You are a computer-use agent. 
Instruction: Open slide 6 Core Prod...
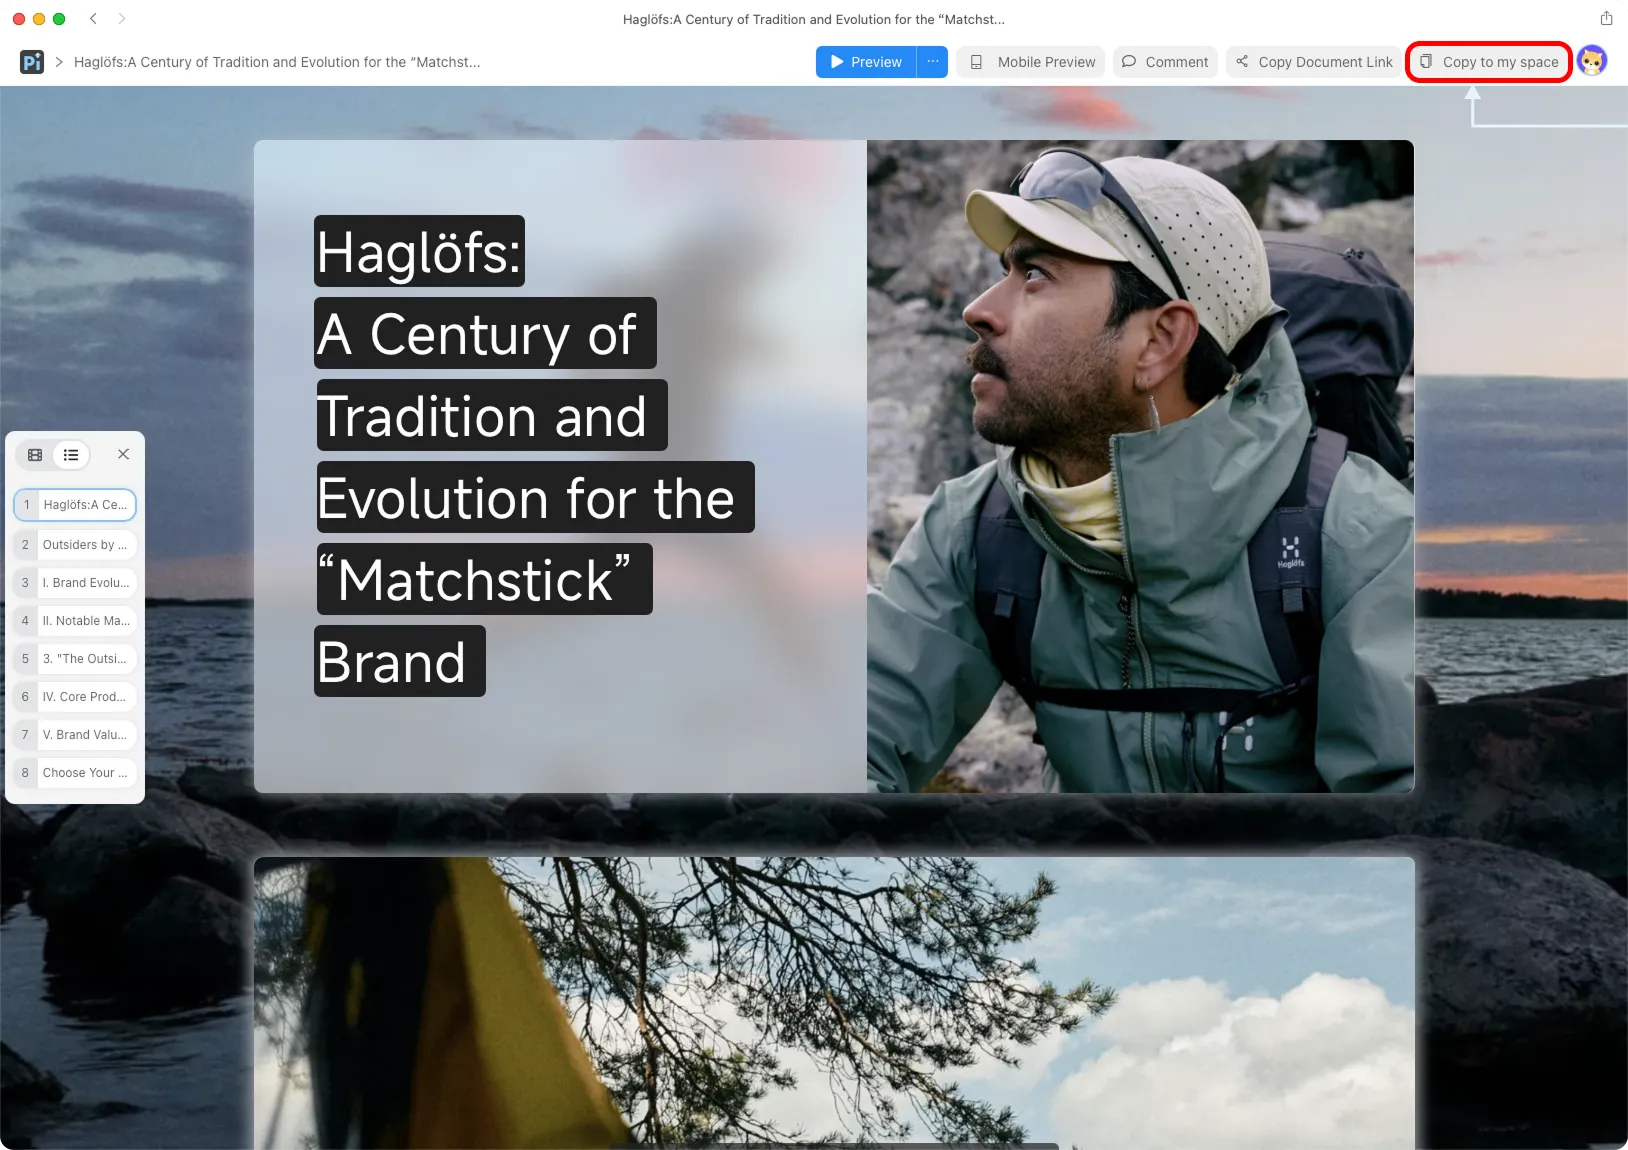(75, 697)
